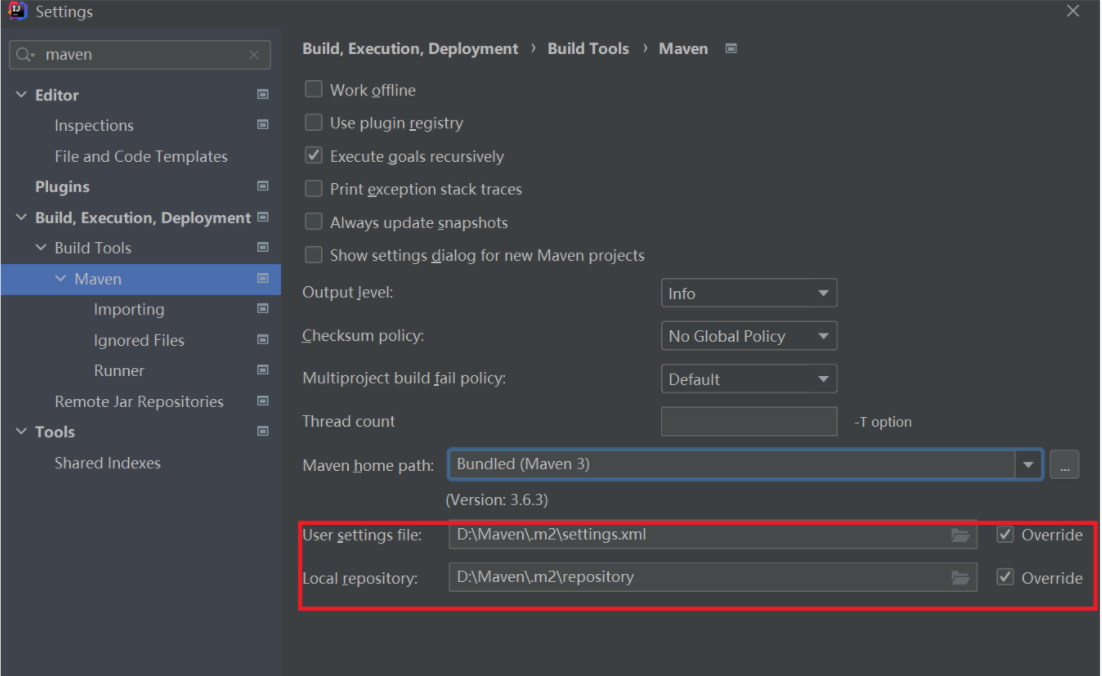The image size is (1102, 676).
Task: Open Shared Indexes settings
Action: [x=108, y=462]
